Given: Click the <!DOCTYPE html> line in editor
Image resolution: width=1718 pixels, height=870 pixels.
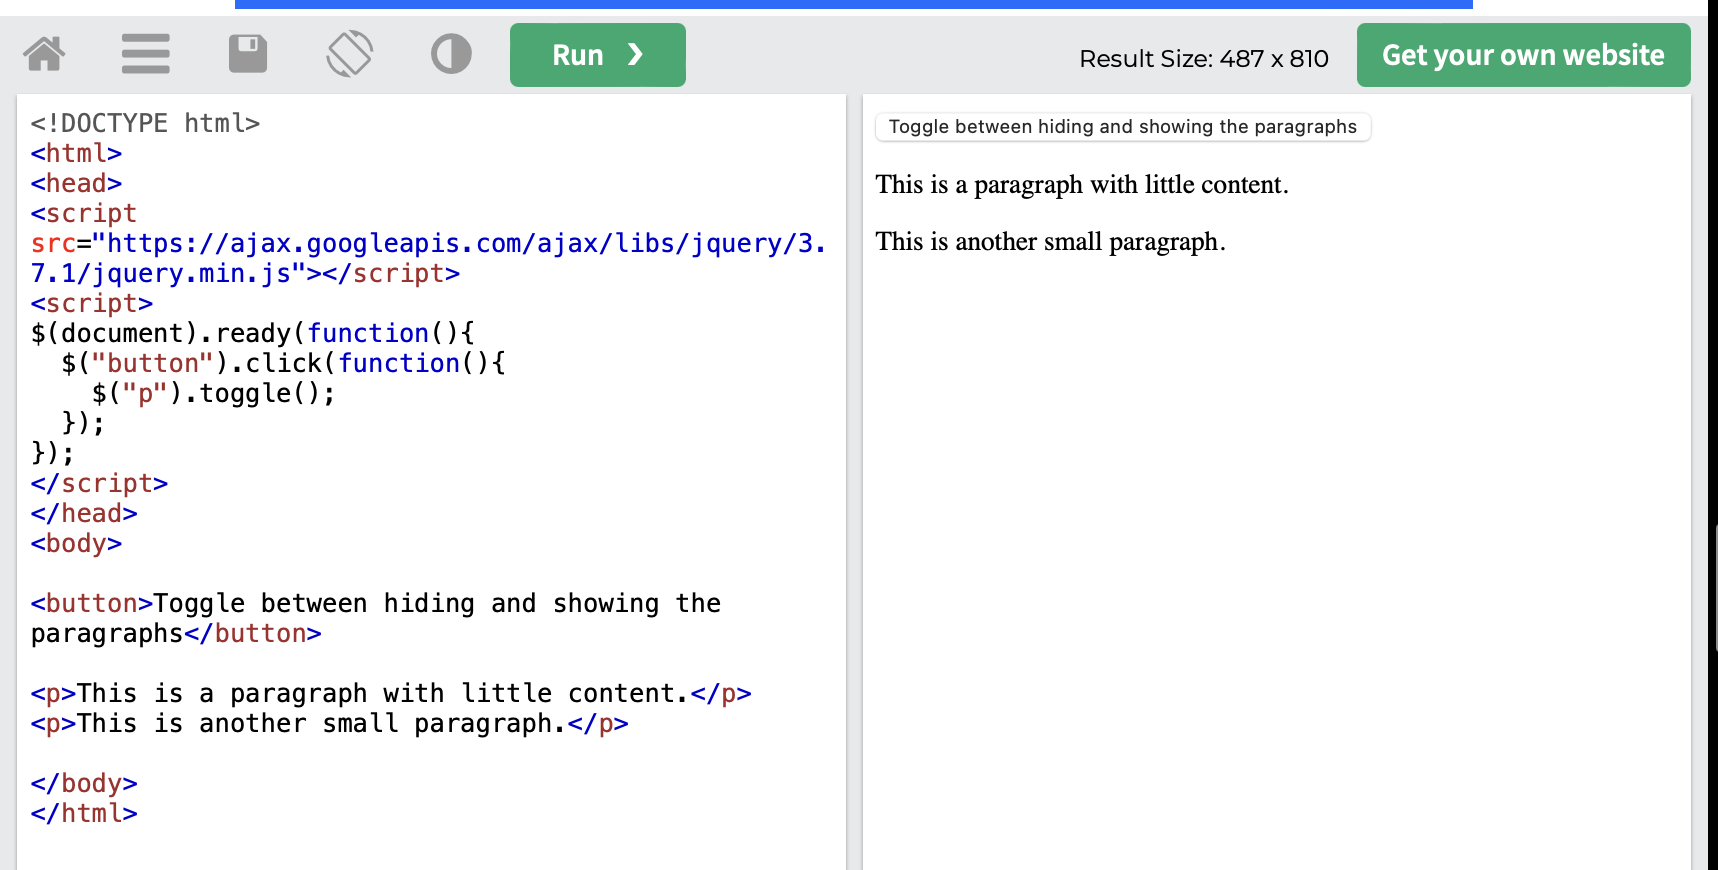Looking at the screenshot, I should (x=145, y=123).
